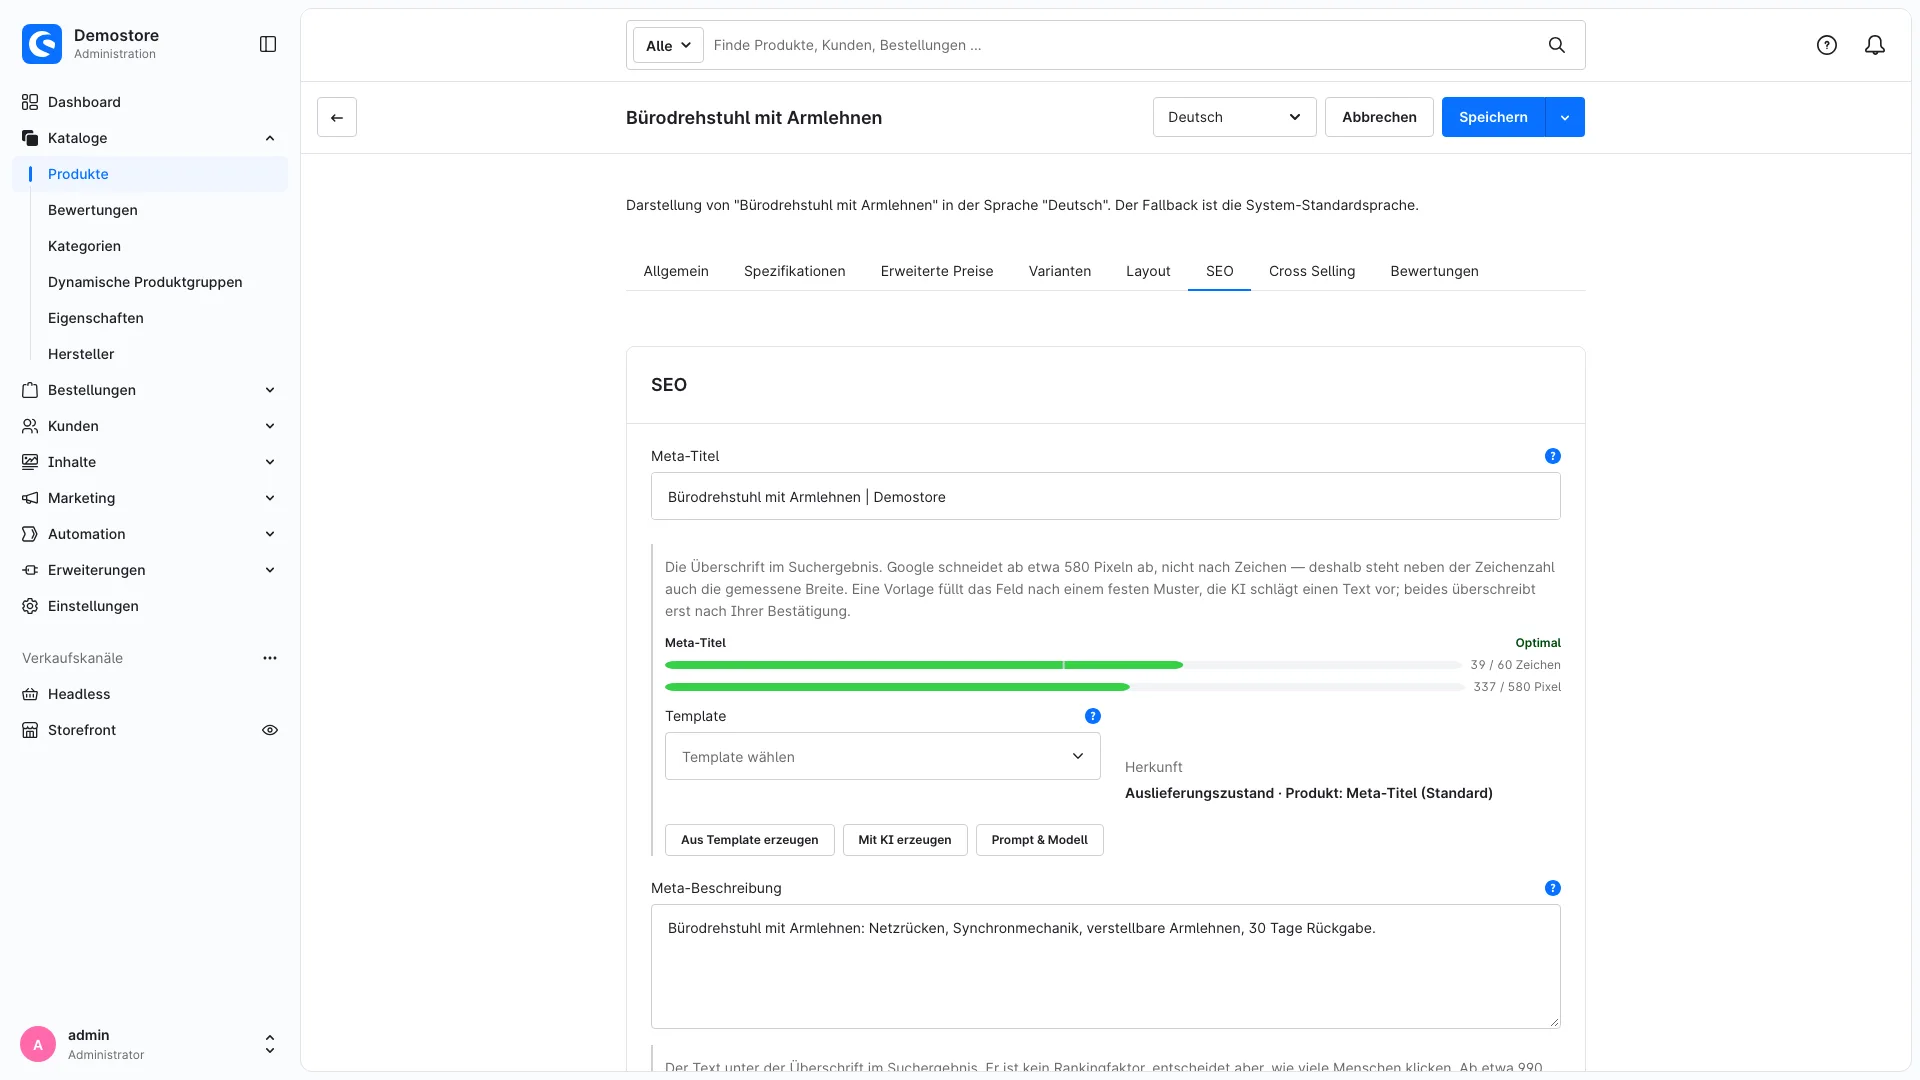This screenshot has width=1920, height=1080.
Task: Open the Template wählen dropdown
Action: pyautogui.click(x=883, y=756)
